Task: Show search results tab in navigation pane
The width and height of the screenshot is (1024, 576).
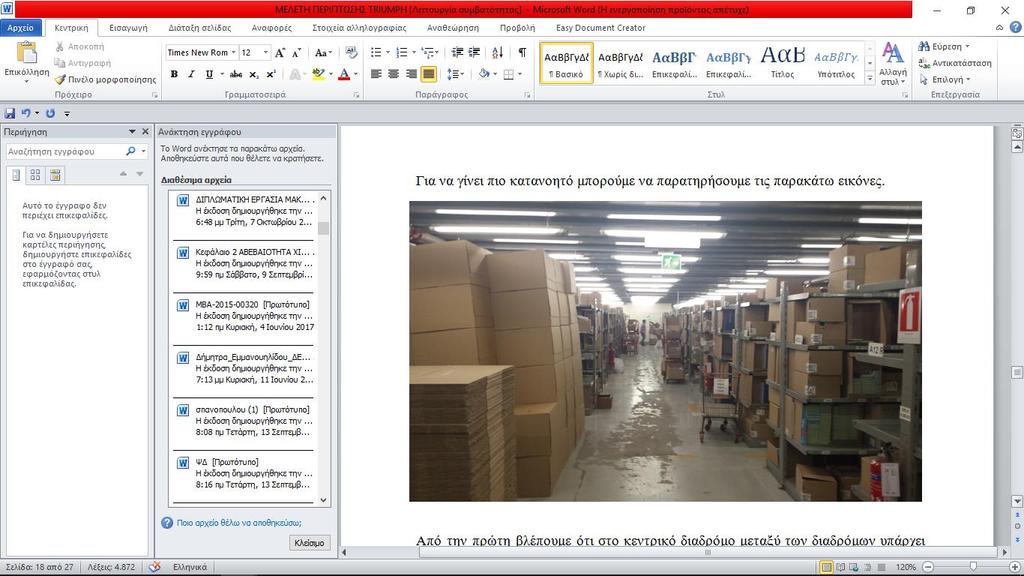Action: click(56, 174)
